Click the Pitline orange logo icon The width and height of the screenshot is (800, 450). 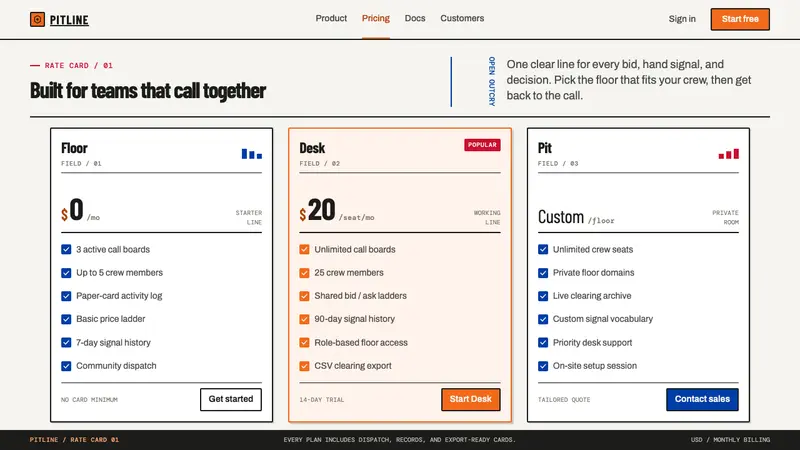click(x=37, y=19)
